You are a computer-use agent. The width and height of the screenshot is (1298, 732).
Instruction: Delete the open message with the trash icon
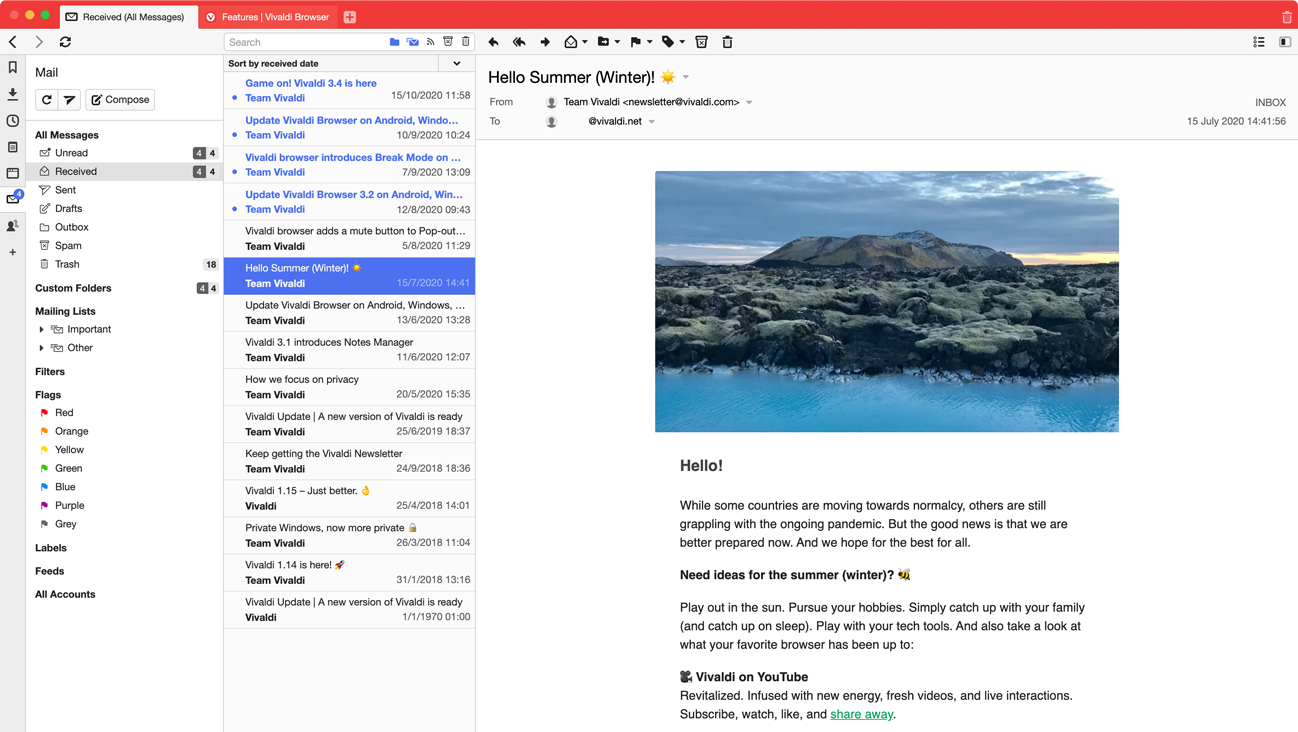coord(727,42)
